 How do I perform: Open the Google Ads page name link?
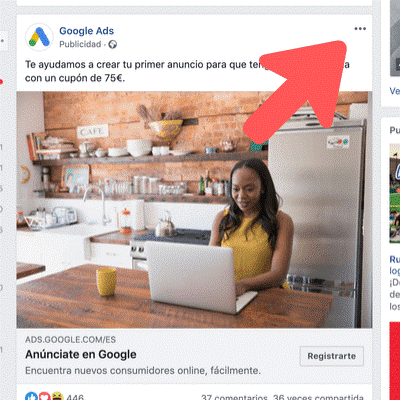86,31
